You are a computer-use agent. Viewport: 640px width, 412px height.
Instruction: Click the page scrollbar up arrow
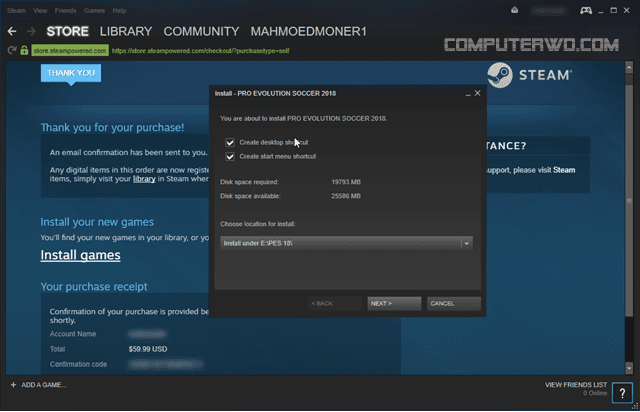[x=629, y=67]
